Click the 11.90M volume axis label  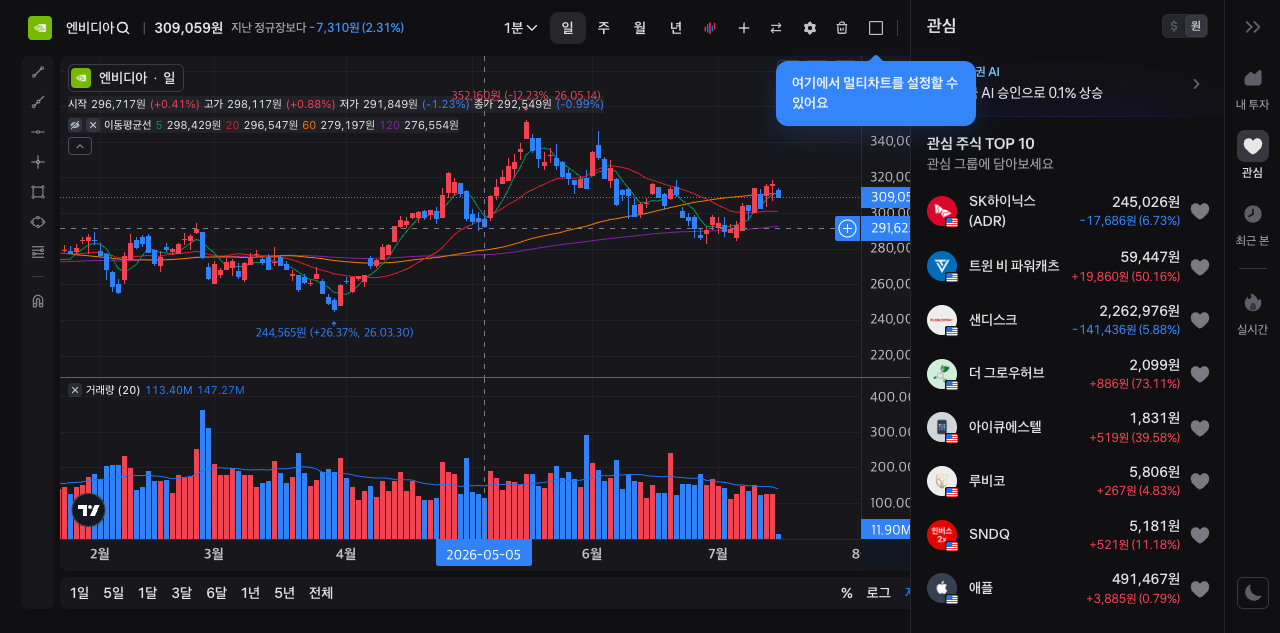[886, 530]
